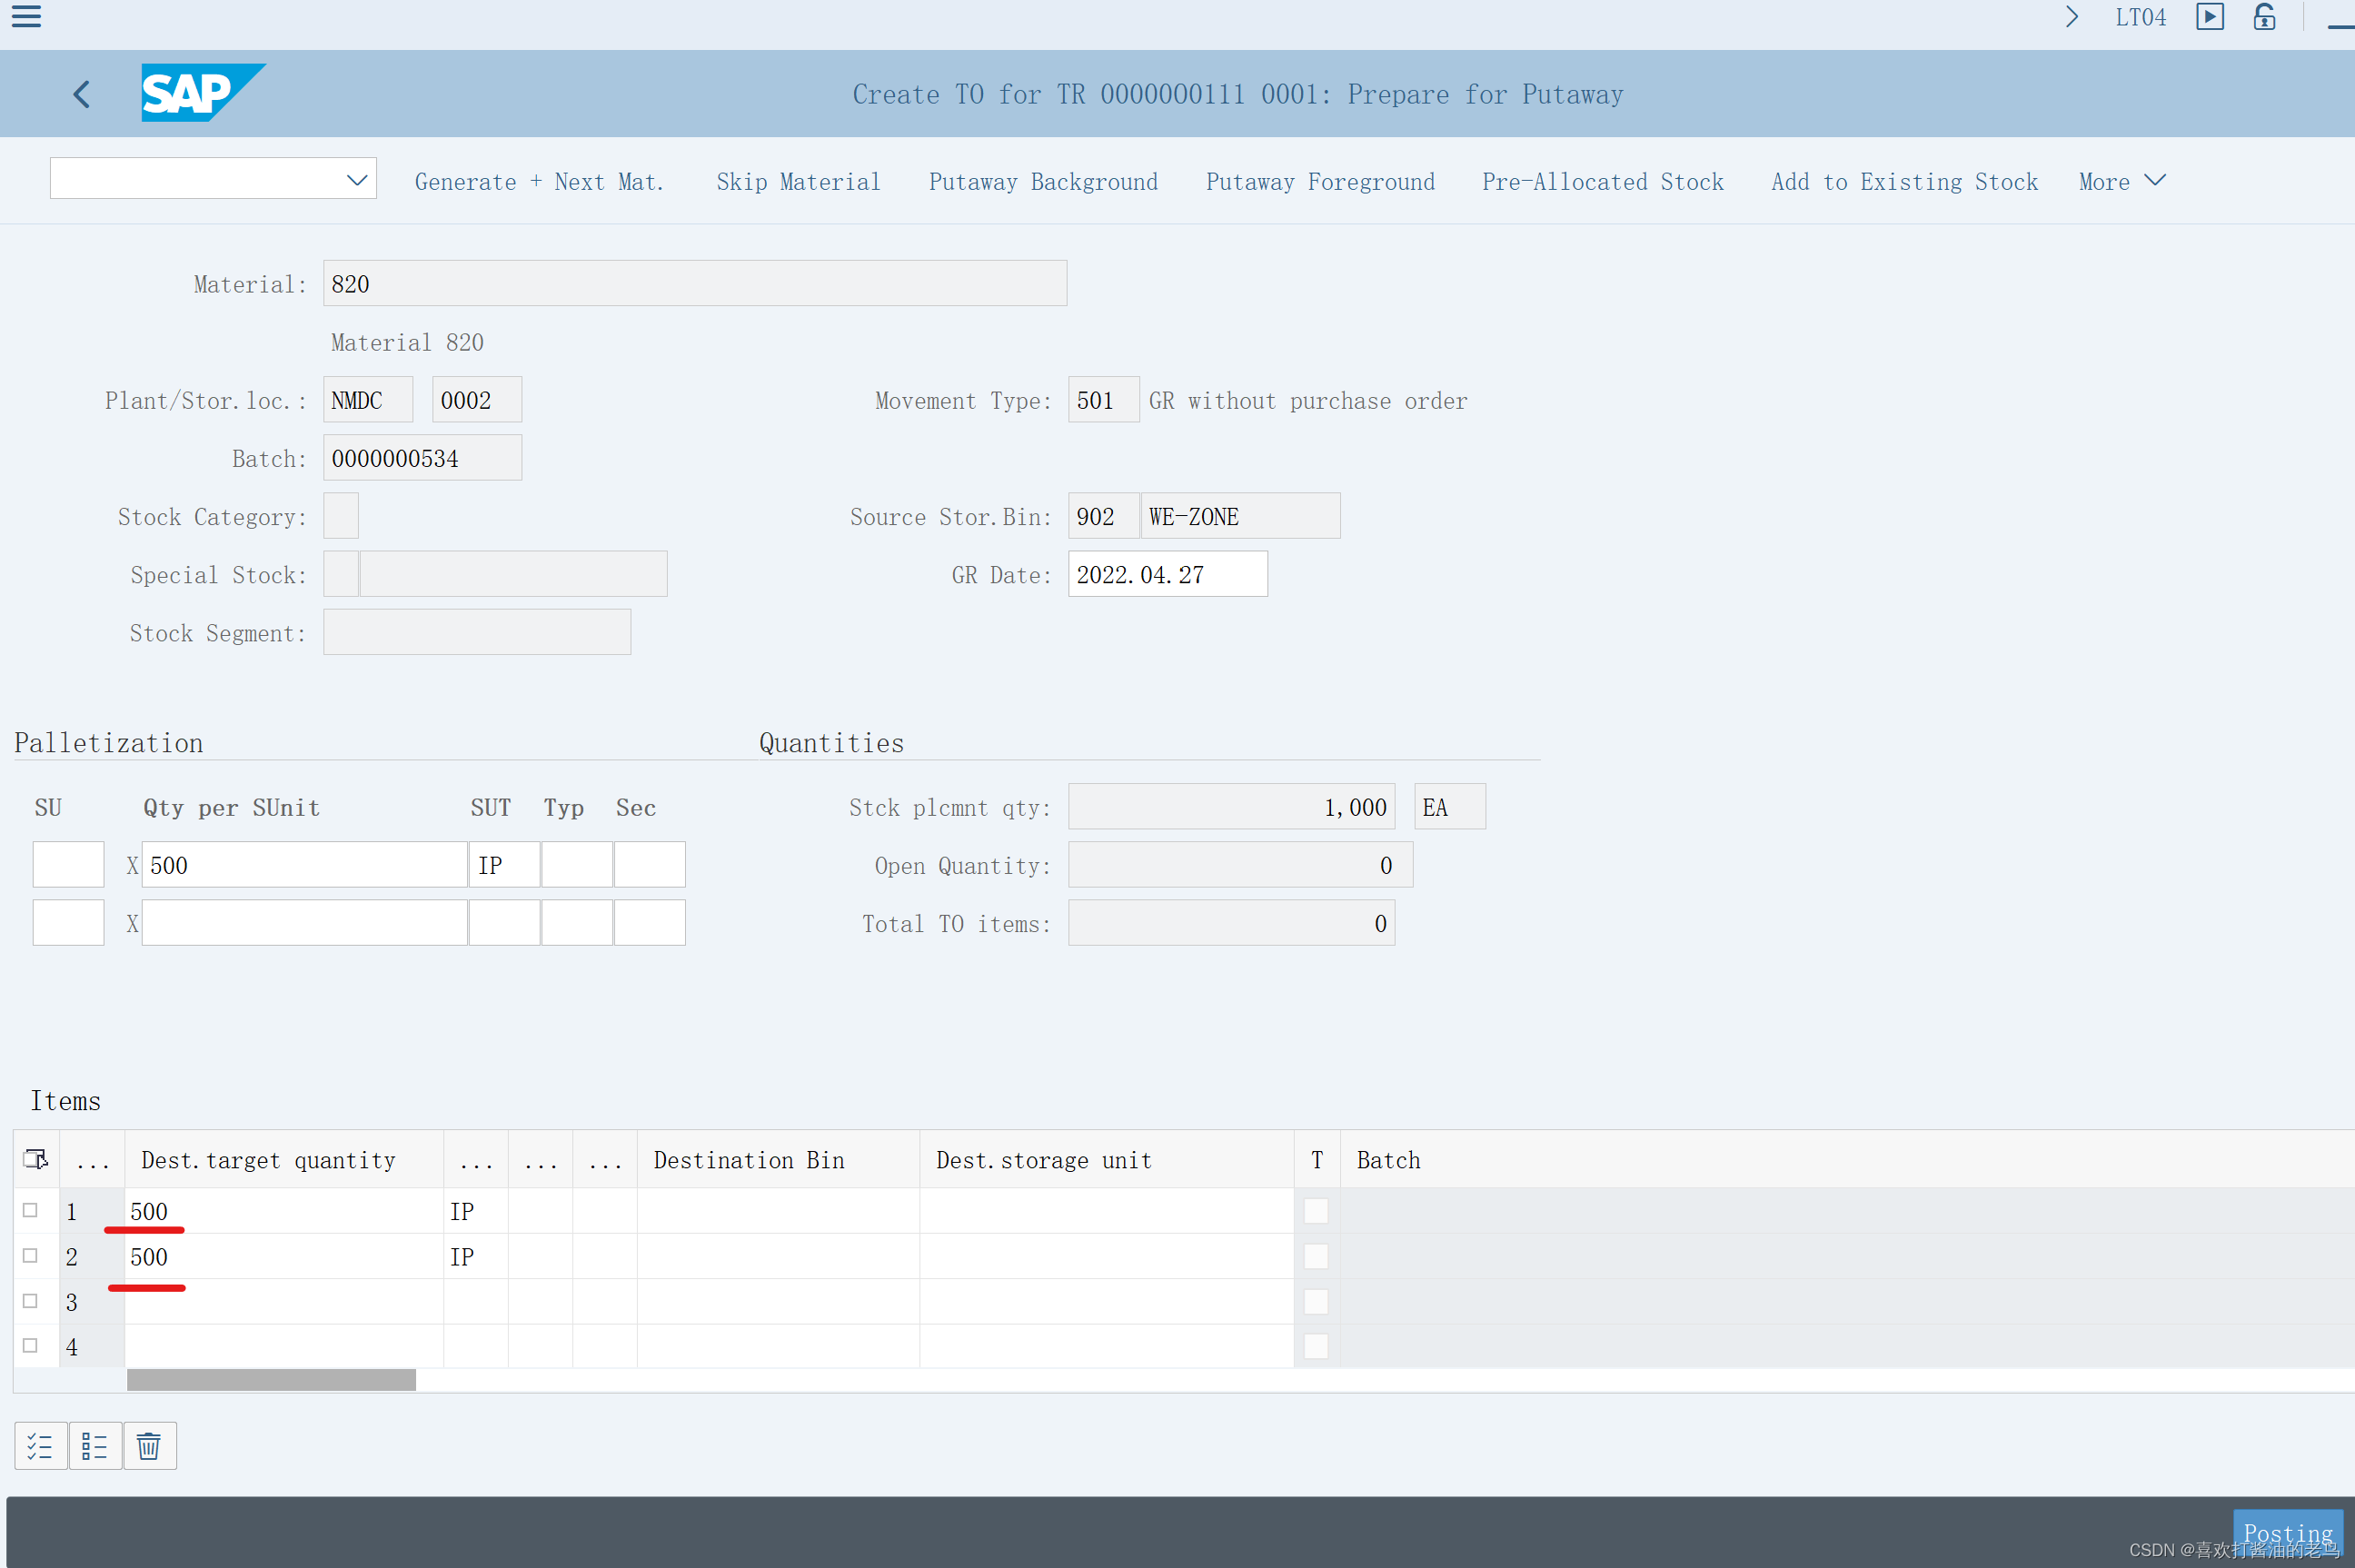Click the SAP logo home icon
This screenshot has width=2355, height=1568.
tap(201, 91)
